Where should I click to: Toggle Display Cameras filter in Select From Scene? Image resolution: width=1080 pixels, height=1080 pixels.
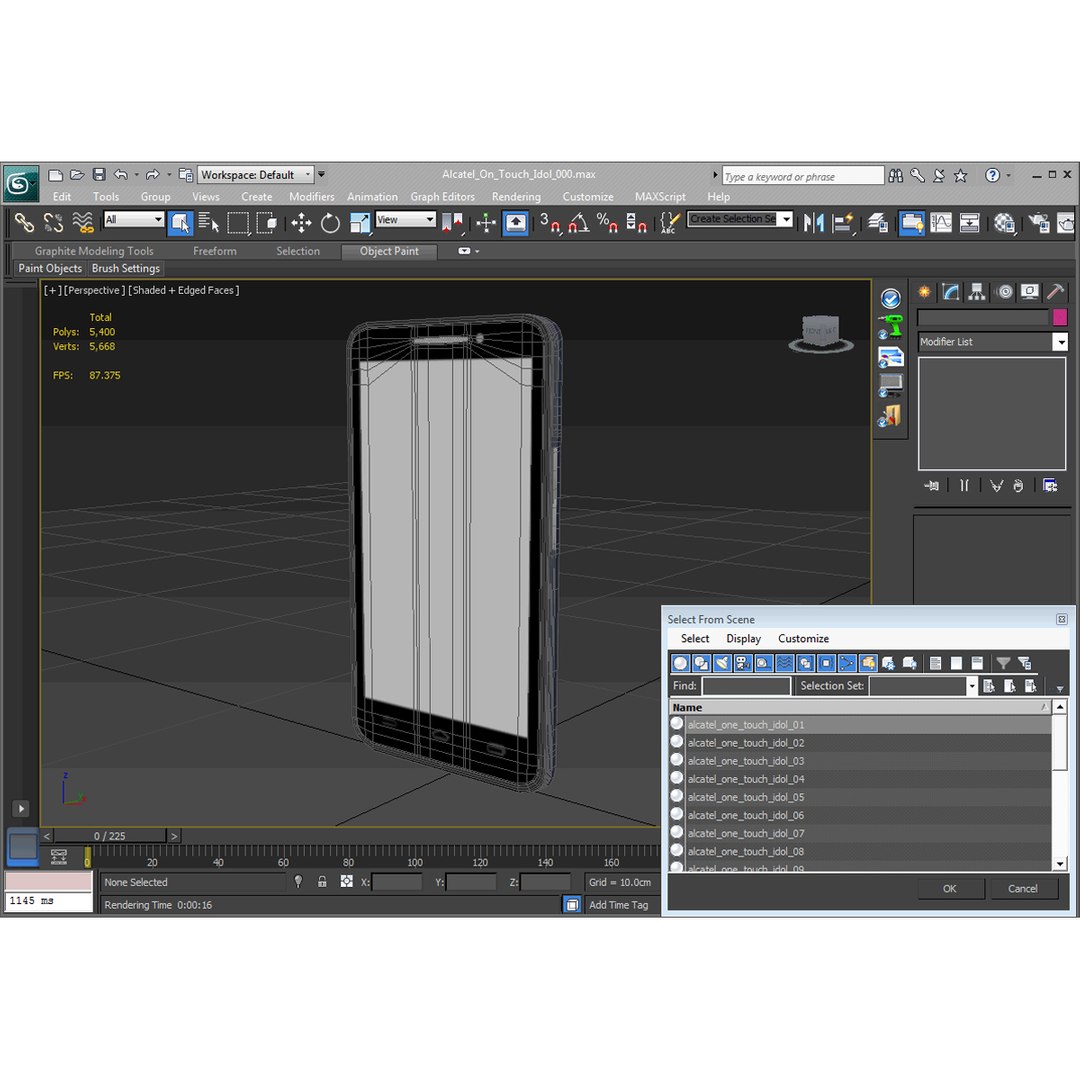coord(742,663)
